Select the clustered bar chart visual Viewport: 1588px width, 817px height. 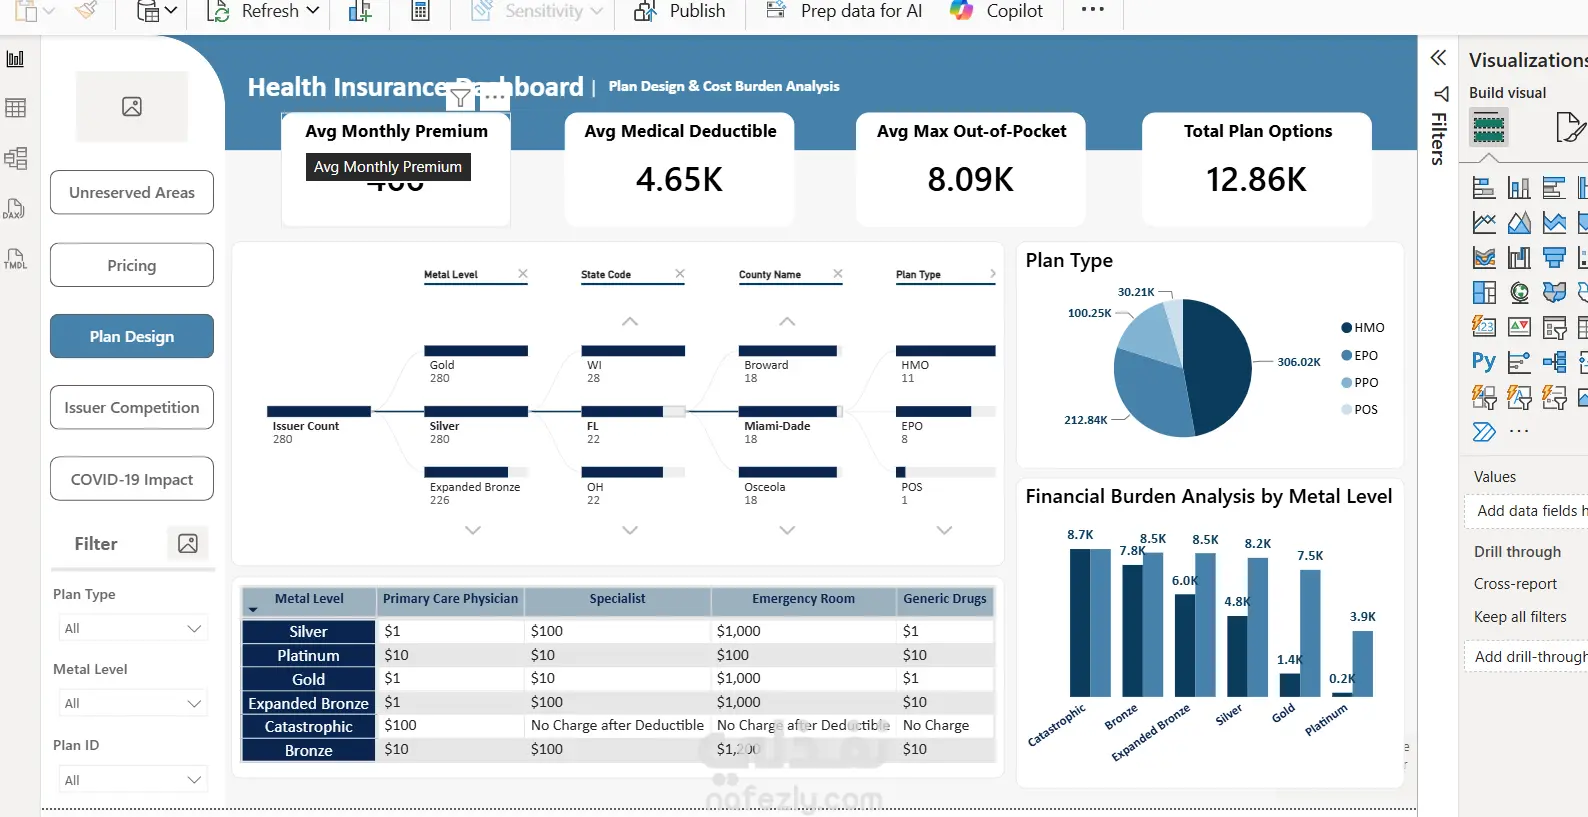(x=1554, y=187)
